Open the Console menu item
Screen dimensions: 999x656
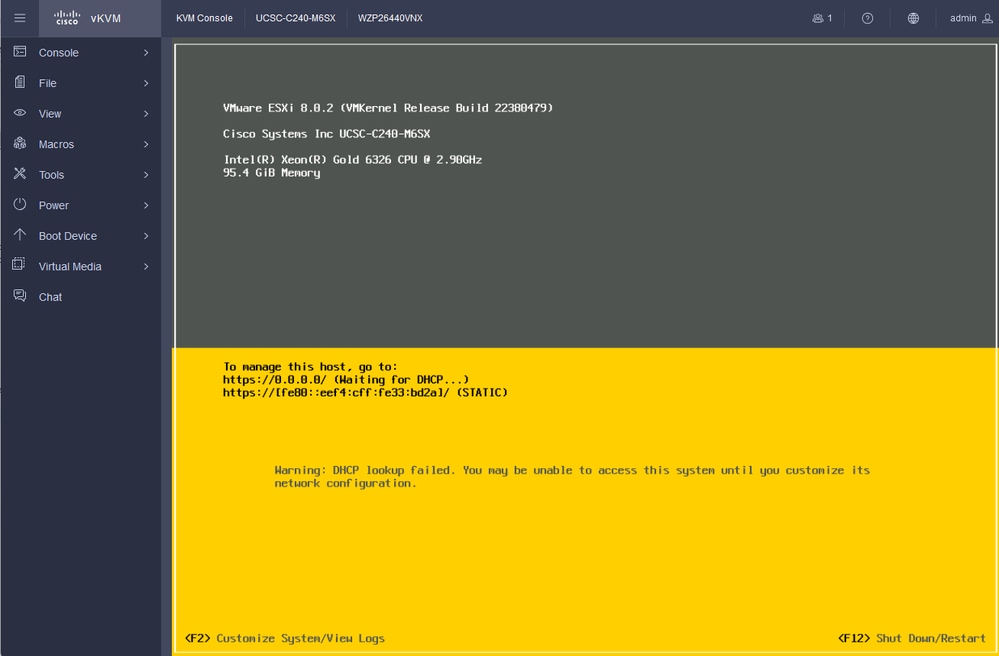click(80, 53)
